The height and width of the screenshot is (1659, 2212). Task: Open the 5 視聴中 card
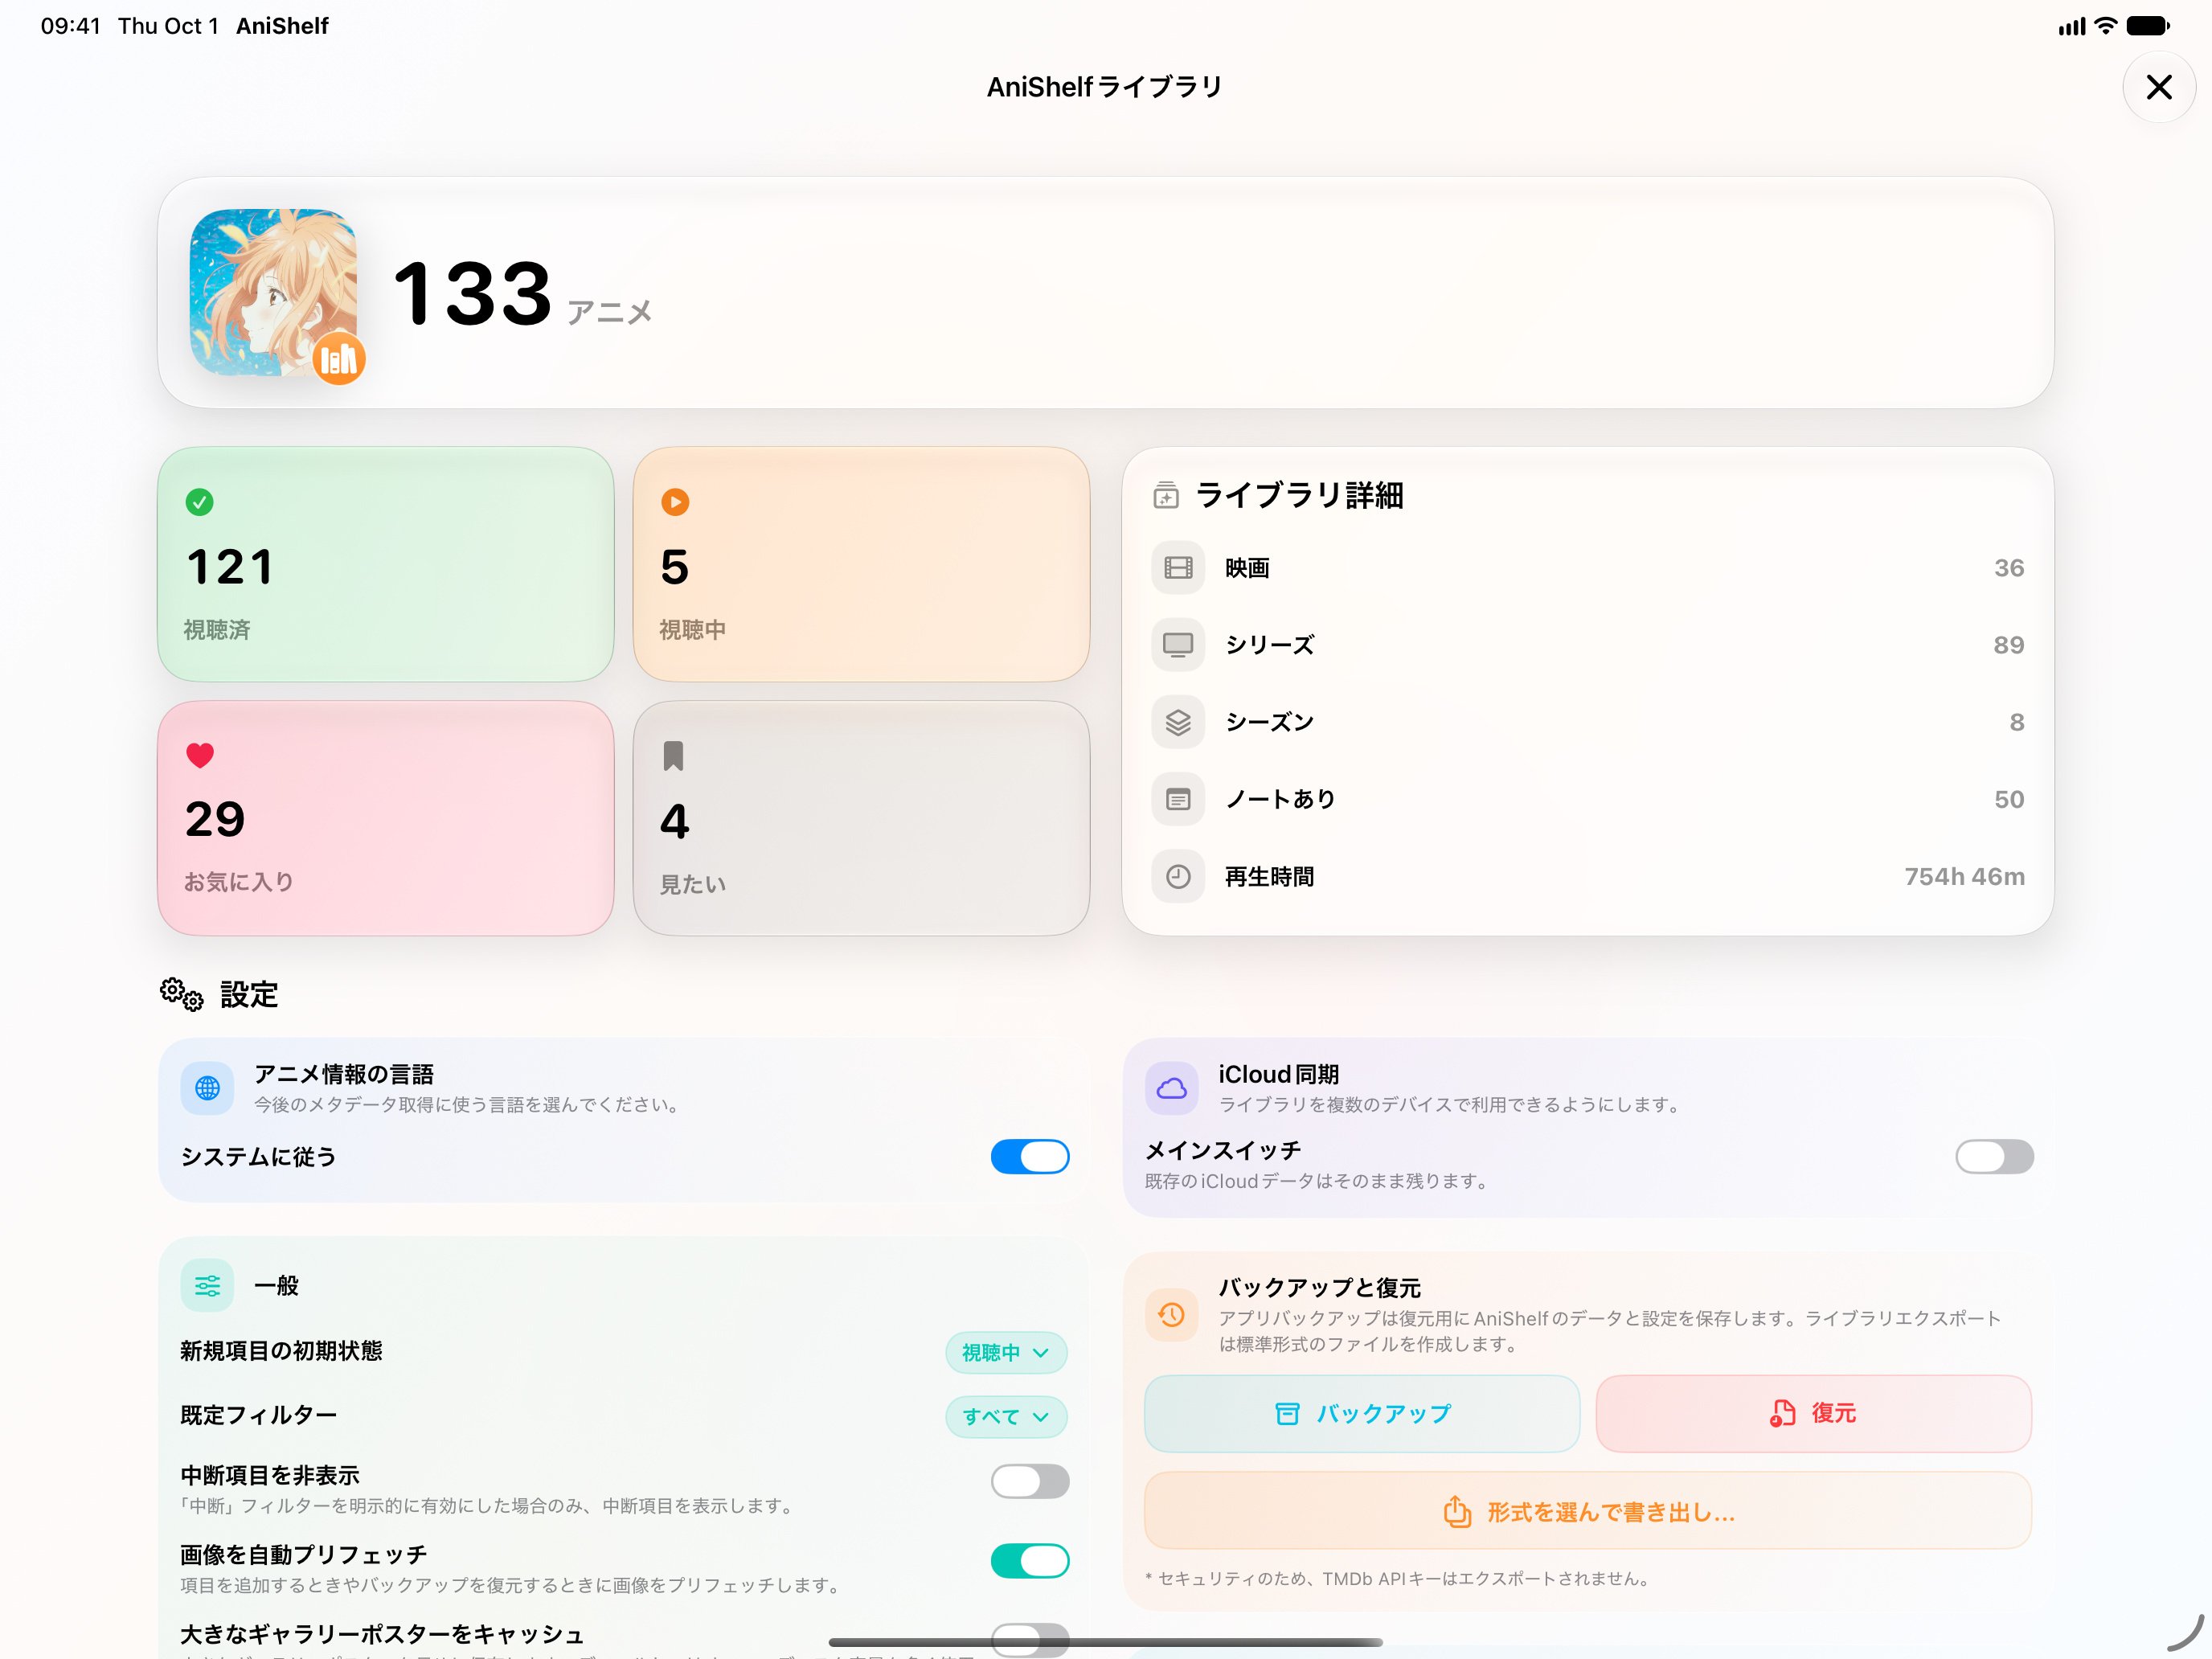coord(861,564)
